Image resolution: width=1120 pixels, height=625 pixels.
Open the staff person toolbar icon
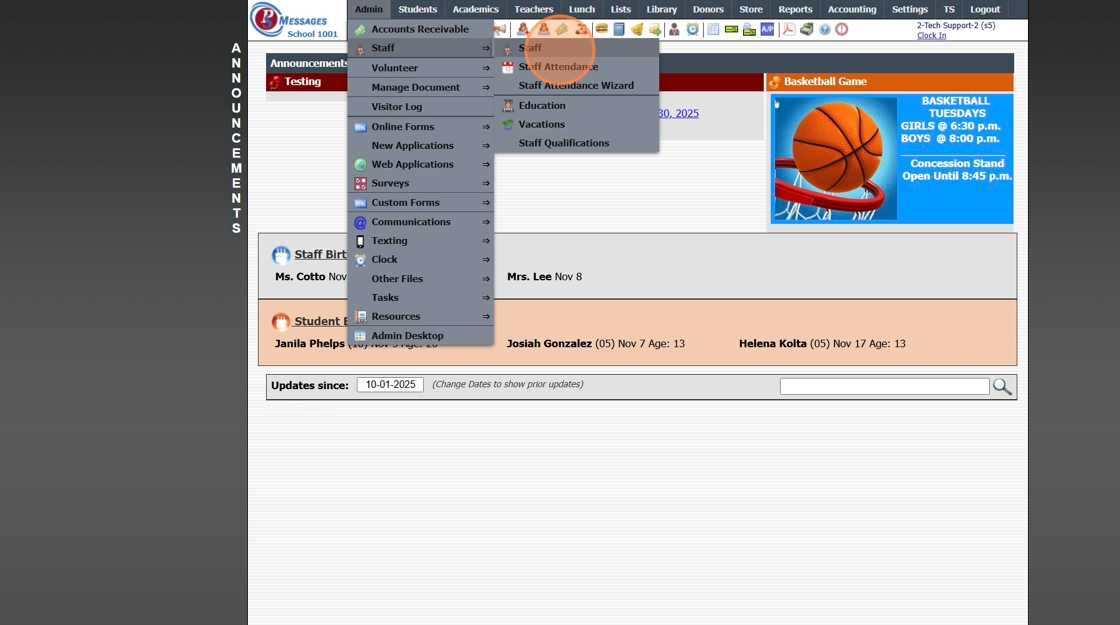point(674,29)
